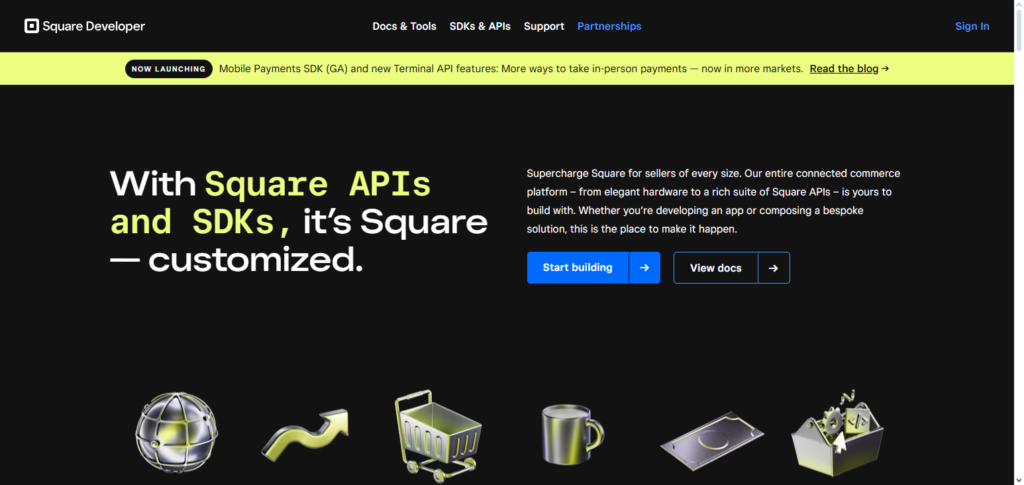
Task: Select the developer toolbox icon
Action: tap(837, 433)
